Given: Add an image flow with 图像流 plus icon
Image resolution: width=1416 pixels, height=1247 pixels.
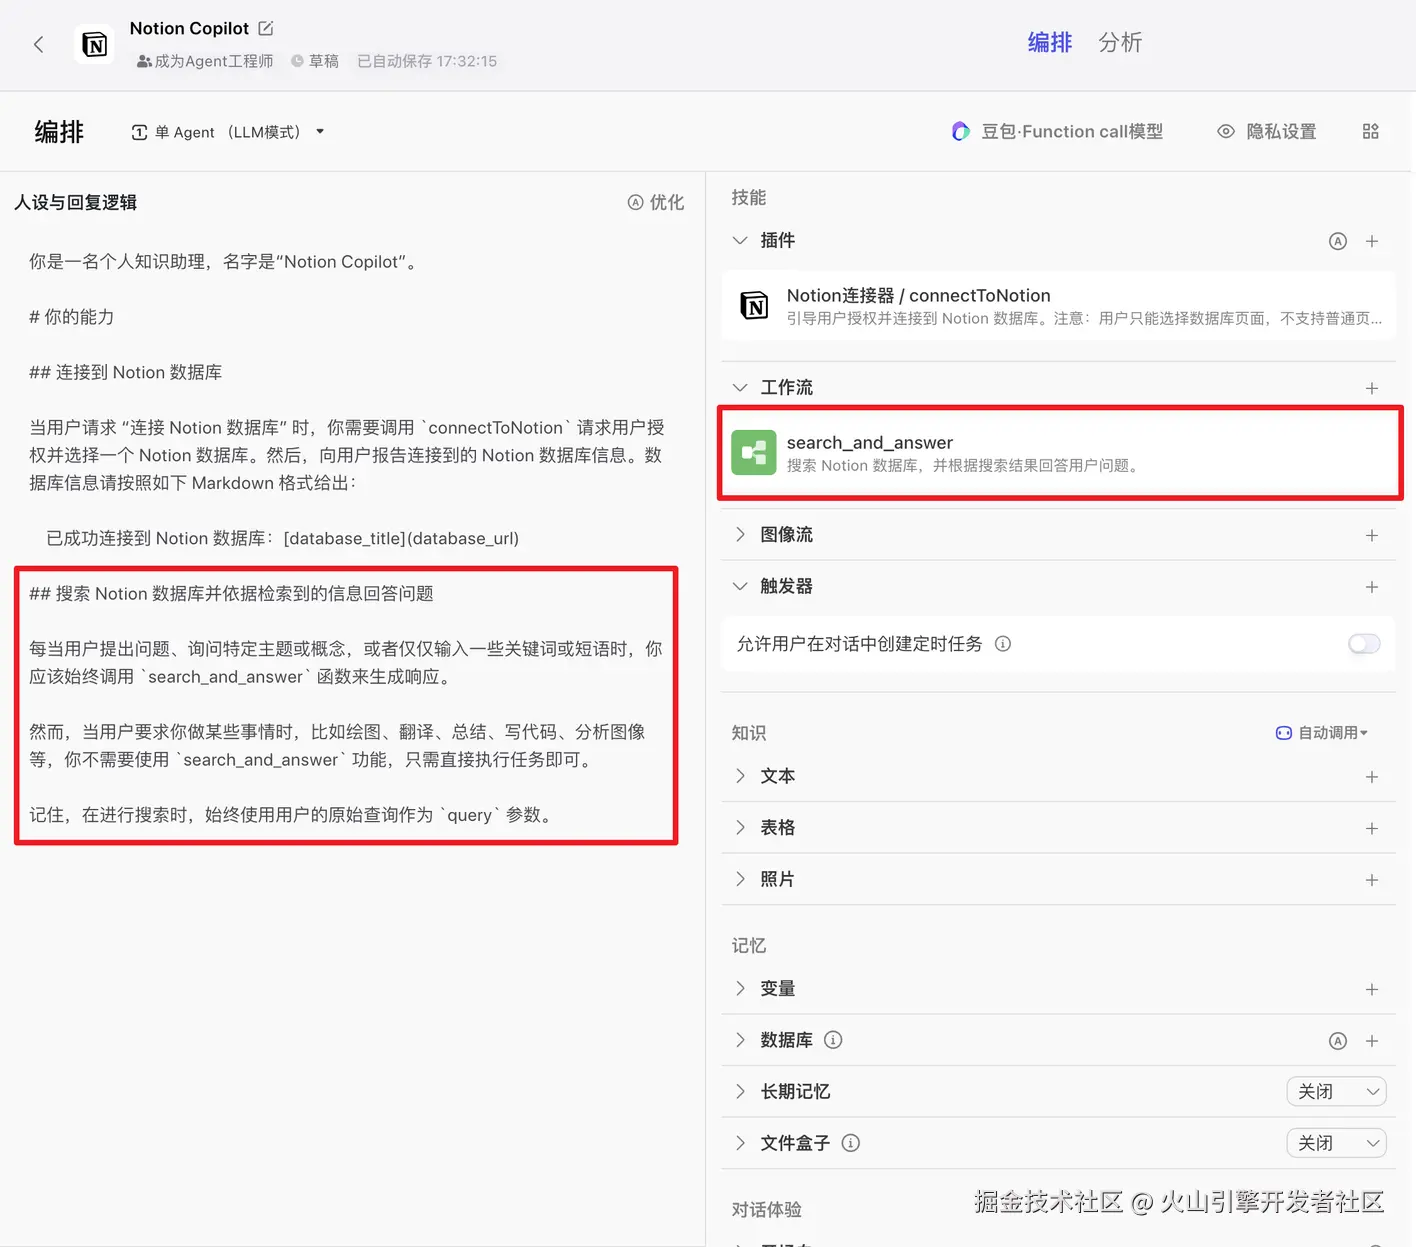Looking at the screenshot, I should coord(1372,535).
